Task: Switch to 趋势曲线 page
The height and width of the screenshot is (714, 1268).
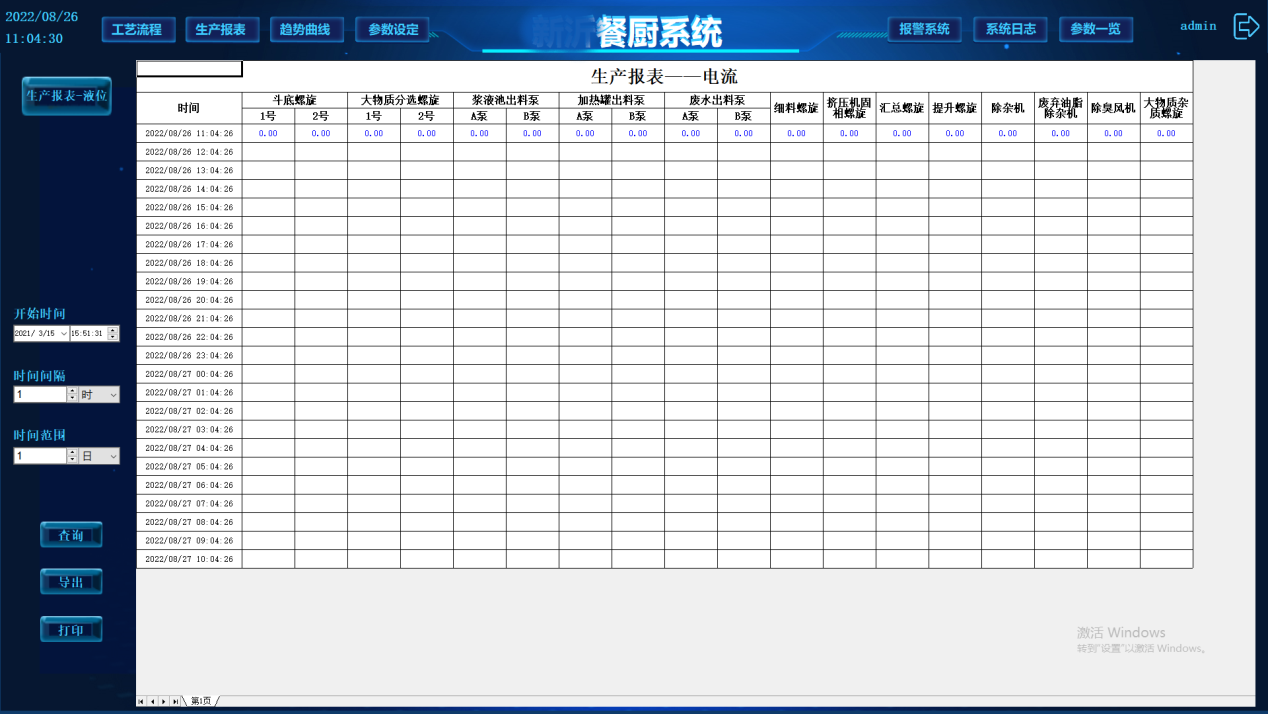Action: pos(306,30)
